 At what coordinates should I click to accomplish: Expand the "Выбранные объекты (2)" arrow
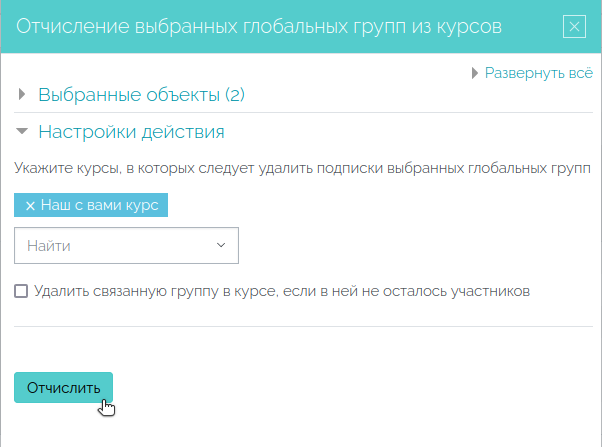point(23,95)
